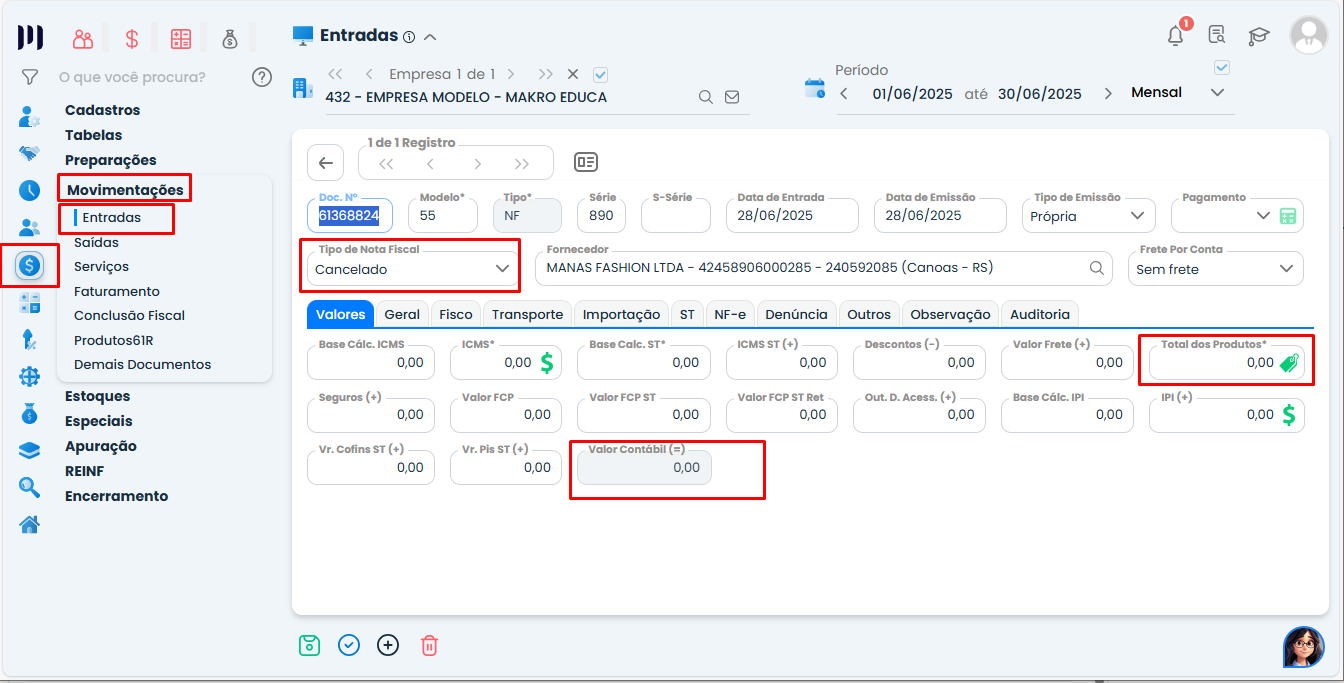Go to home icon in sidebar
Image resolution: width=1344 pixels, height=683 pixels.
pyautogui.click(x=29, y=524)
